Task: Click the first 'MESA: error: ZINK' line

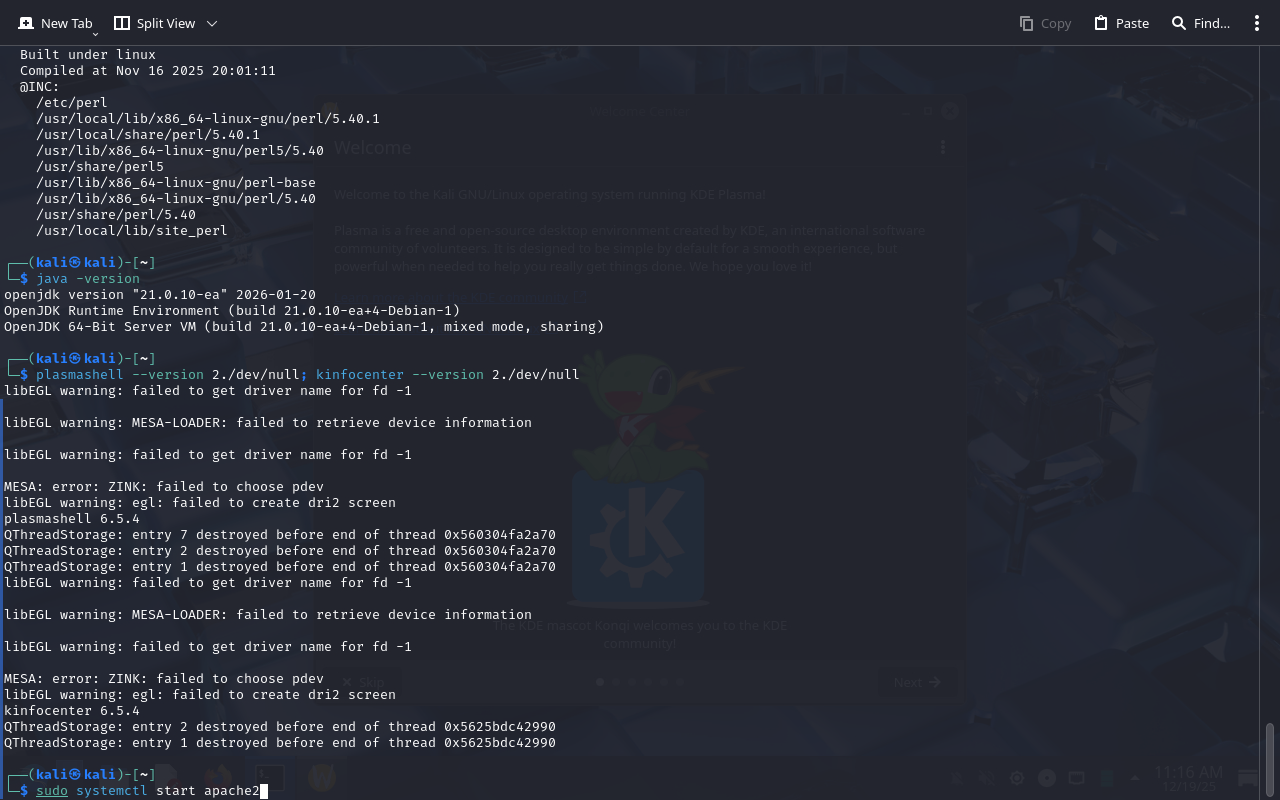Action: pyautogui.click(x=164, y=487)
